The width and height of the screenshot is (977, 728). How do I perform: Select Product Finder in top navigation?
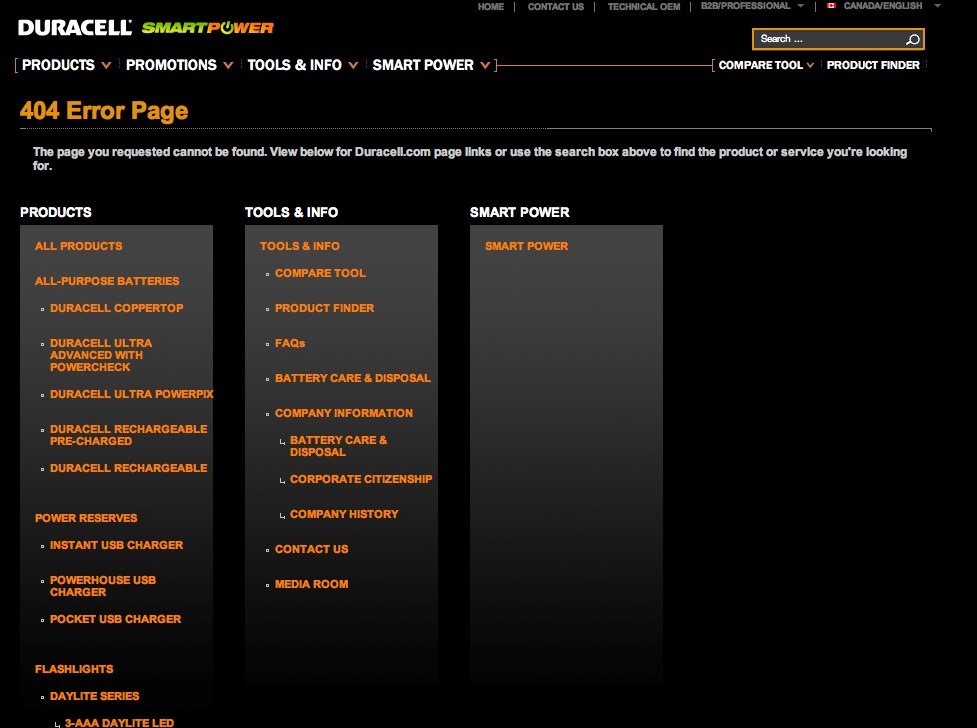(873, 65)
